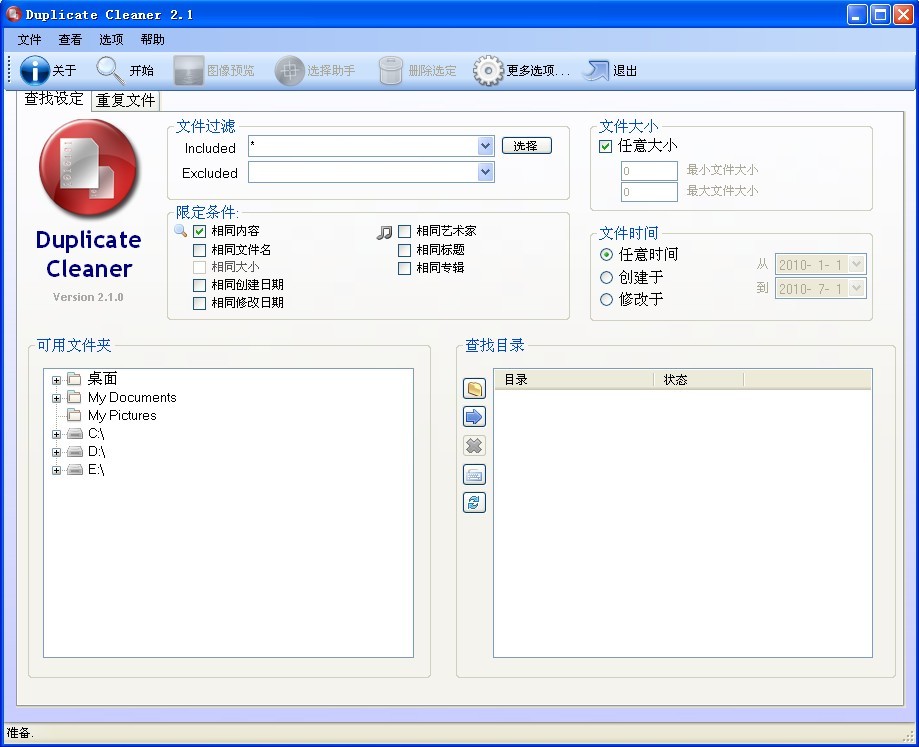Uncheck the 相同内容 checkbox
This screenshot has height=747, width=919.
click(200, 232)
